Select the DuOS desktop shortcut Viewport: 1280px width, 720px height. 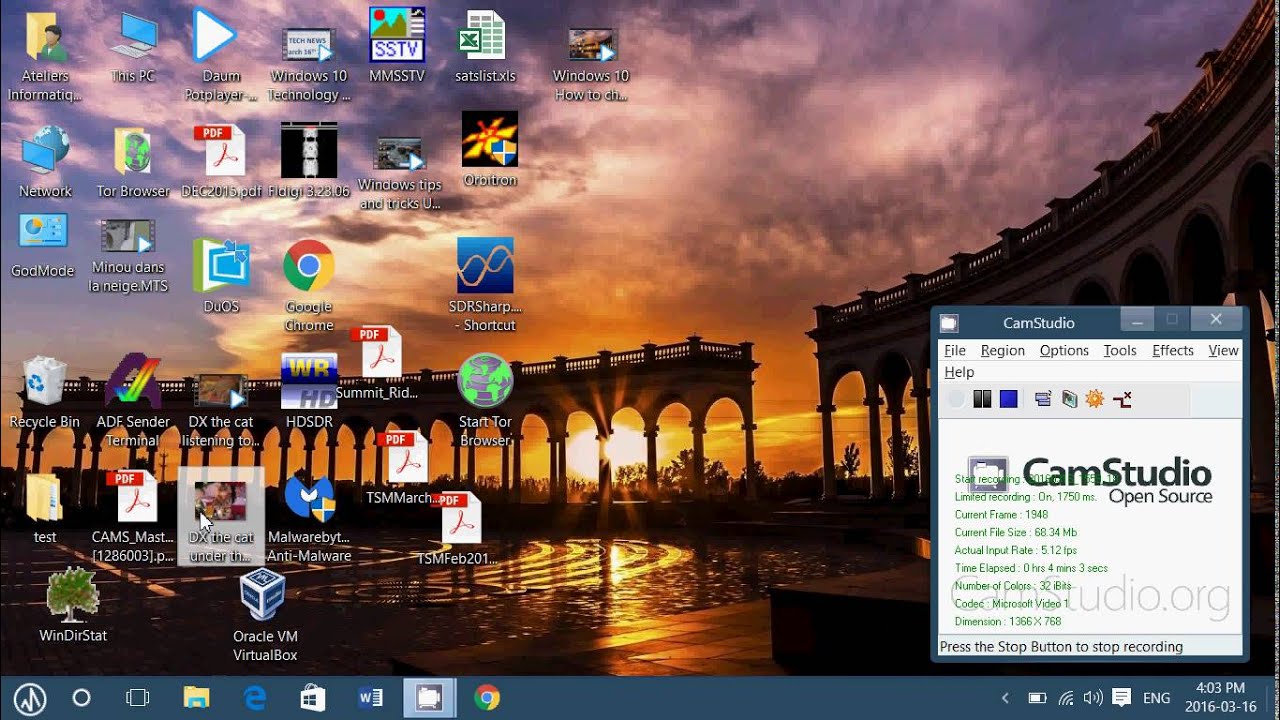click(x=221, y=276)
